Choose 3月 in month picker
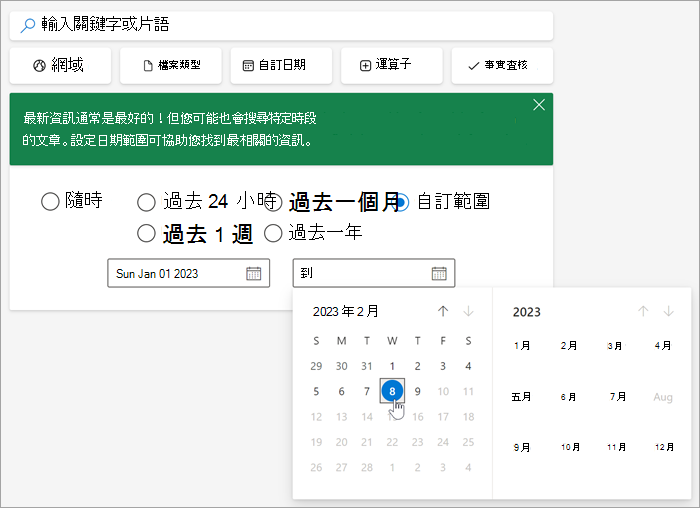 (x=616, y=346)
